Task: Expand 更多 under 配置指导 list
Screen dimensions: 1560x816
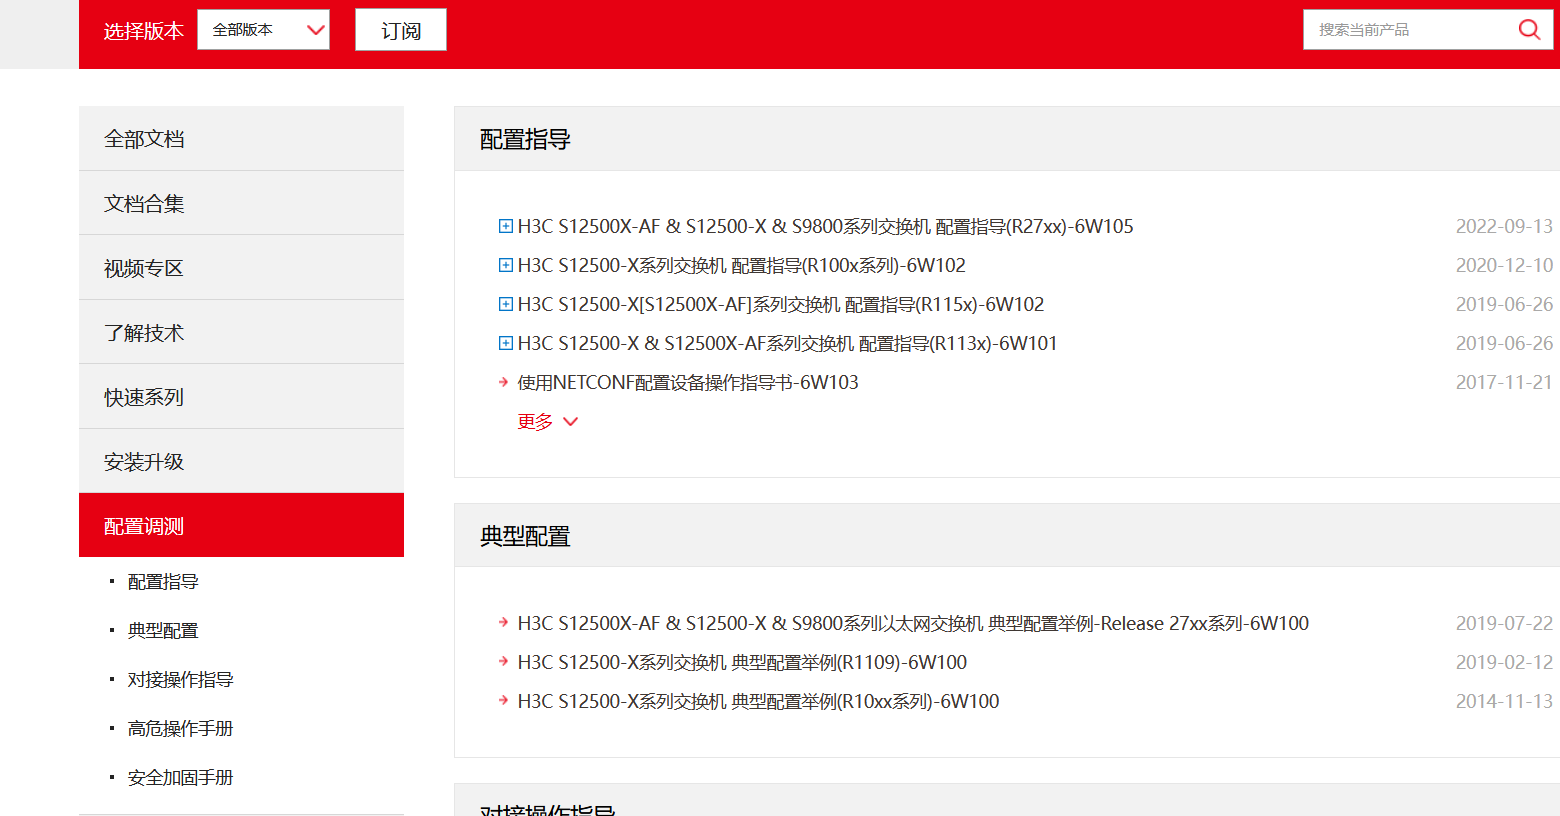Action: 547,422
